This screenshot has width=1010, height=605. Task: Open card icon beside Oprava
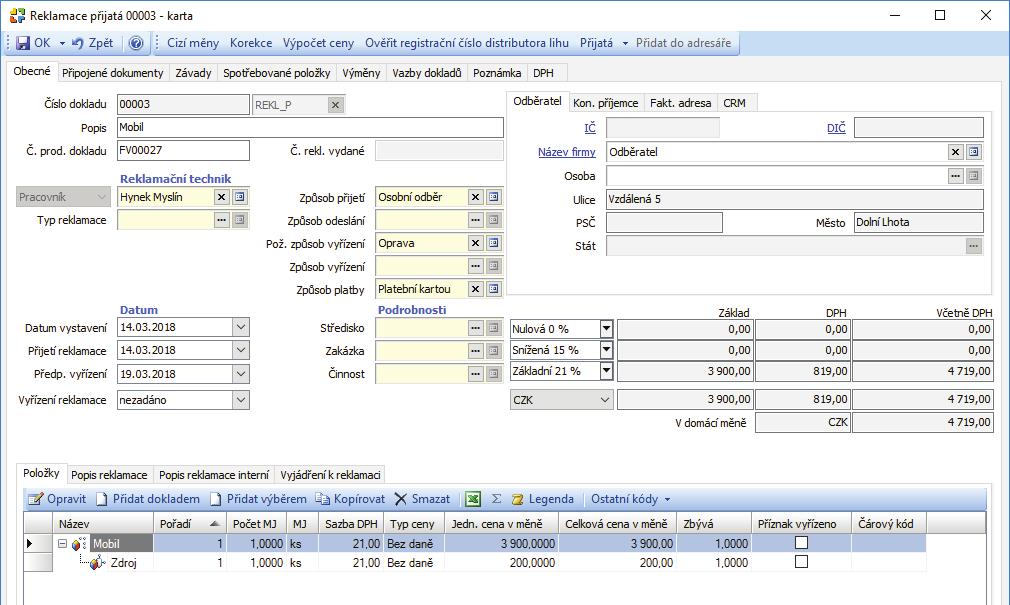pos(493,244)
